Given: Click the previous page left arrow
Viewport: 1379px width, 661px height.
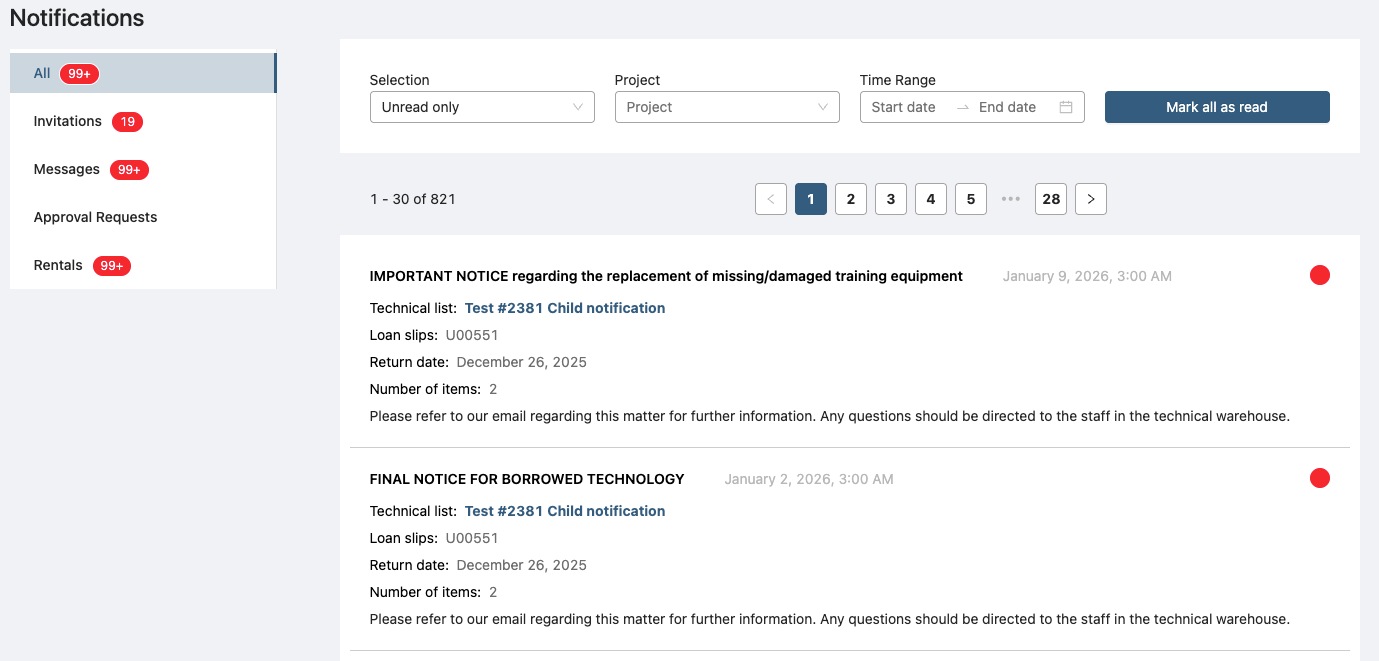Looking at the screenshot, I should coord(770,199).
